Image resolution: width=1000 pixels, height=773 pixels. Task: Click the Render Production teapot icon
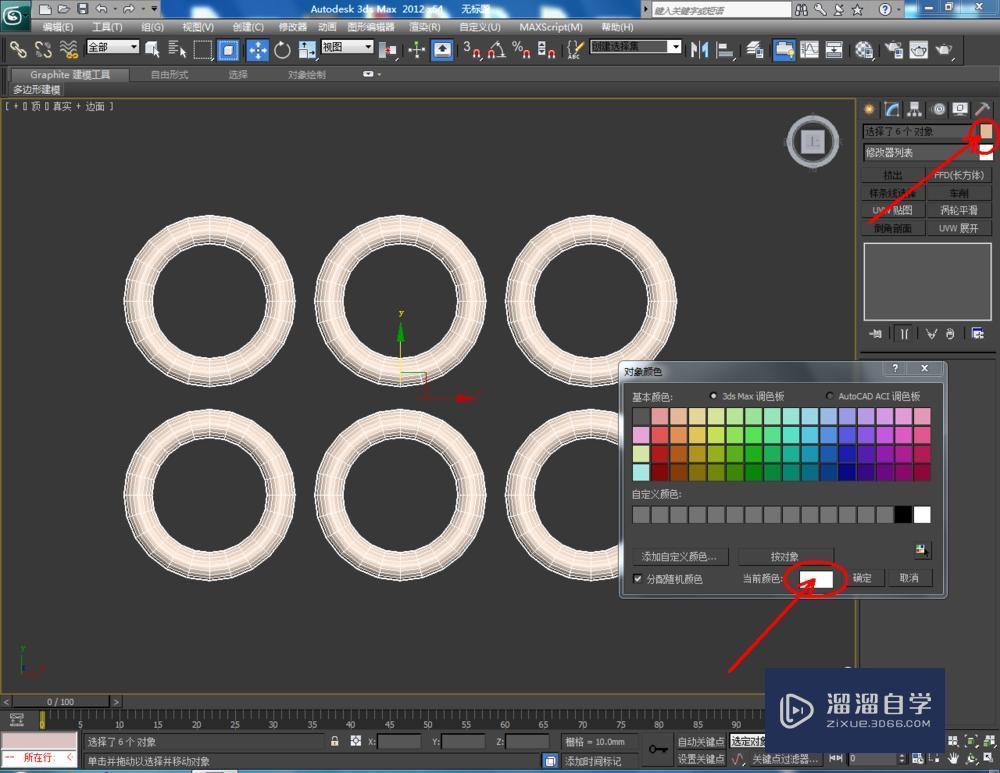[x=942, y=50]
